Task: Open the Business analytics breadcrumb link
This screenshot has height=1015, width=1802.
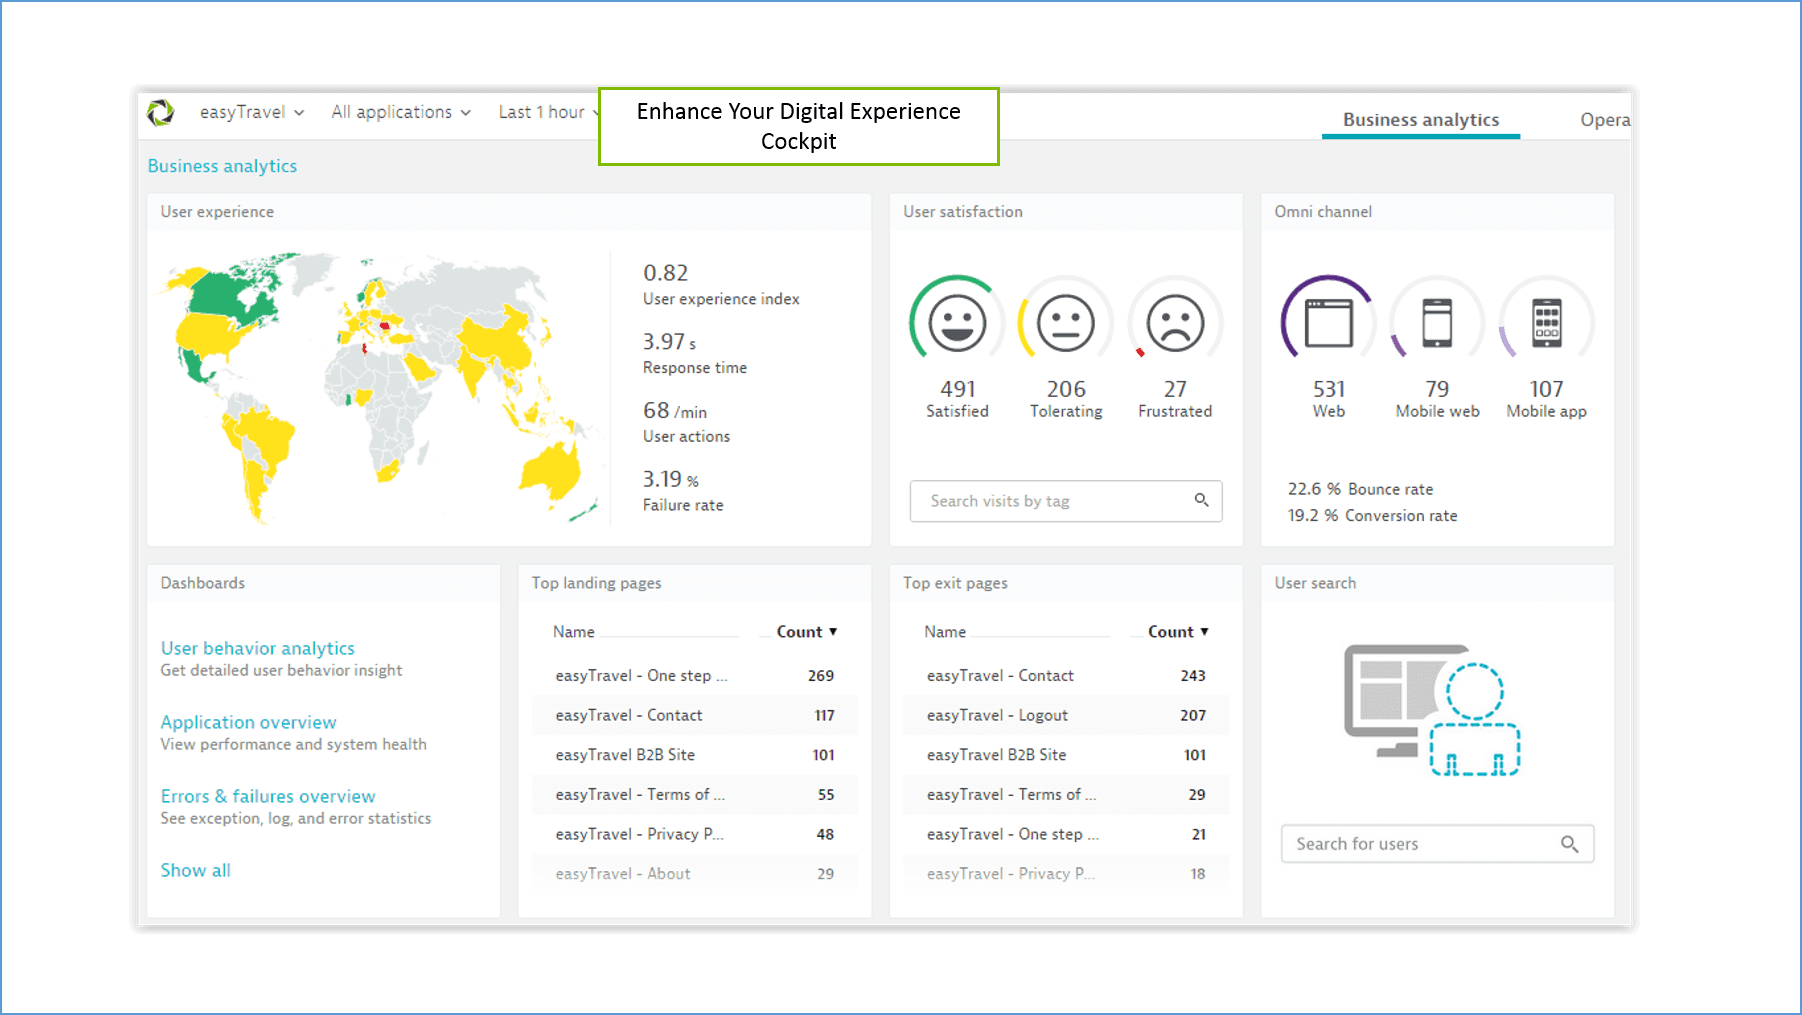Action: click(222, 166)
